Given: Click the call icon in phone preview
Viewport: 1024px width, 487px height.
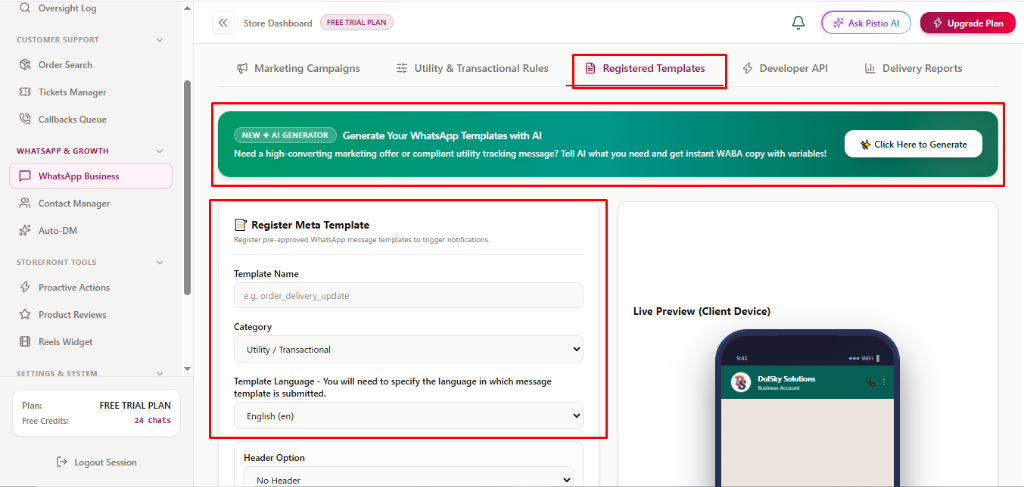Looking at the screenshot, I should point(871,382).
